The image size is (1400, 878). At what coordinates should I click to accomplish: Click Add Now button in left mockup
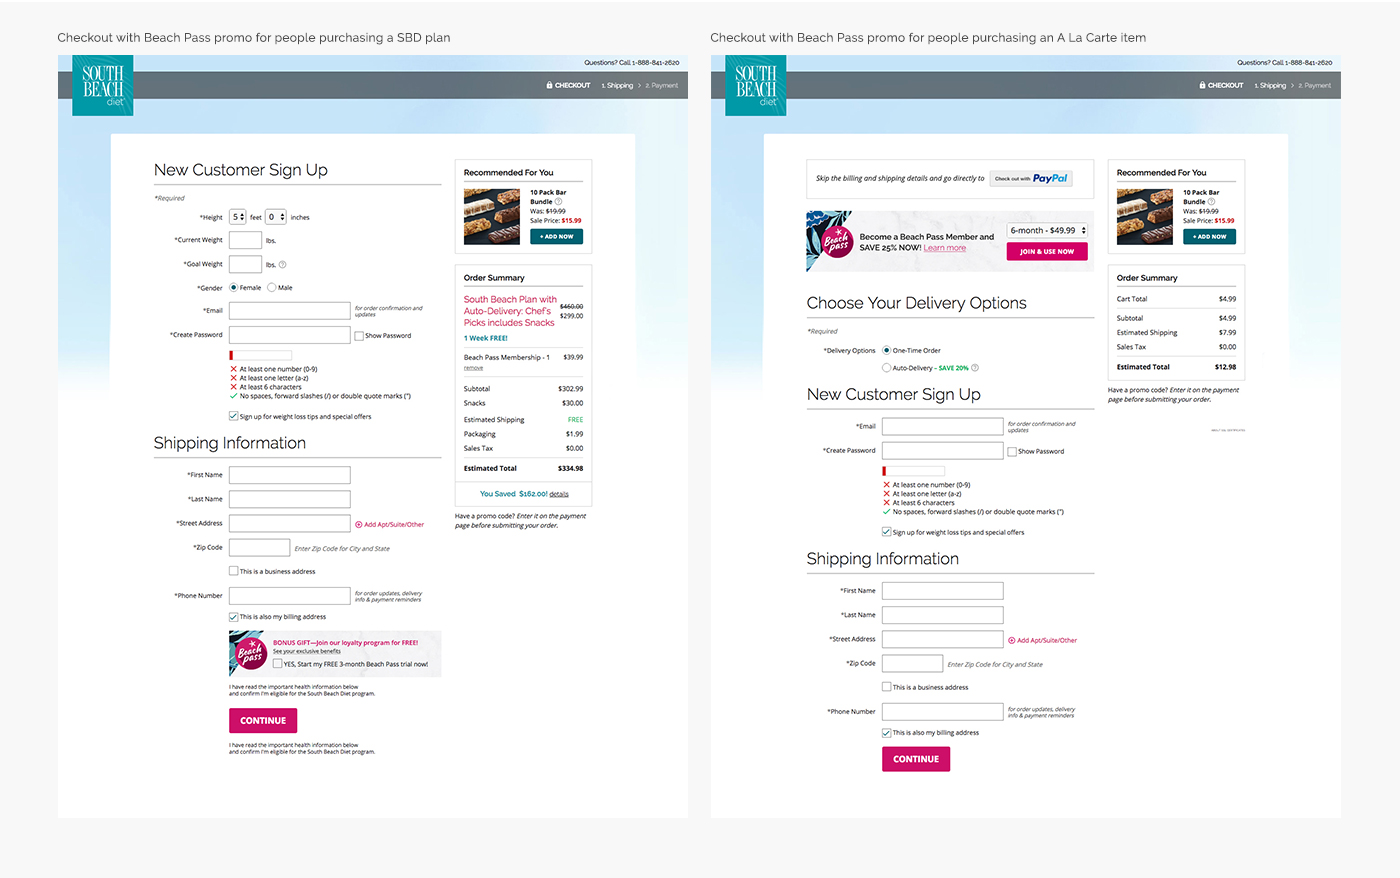(x=557, y=237)
